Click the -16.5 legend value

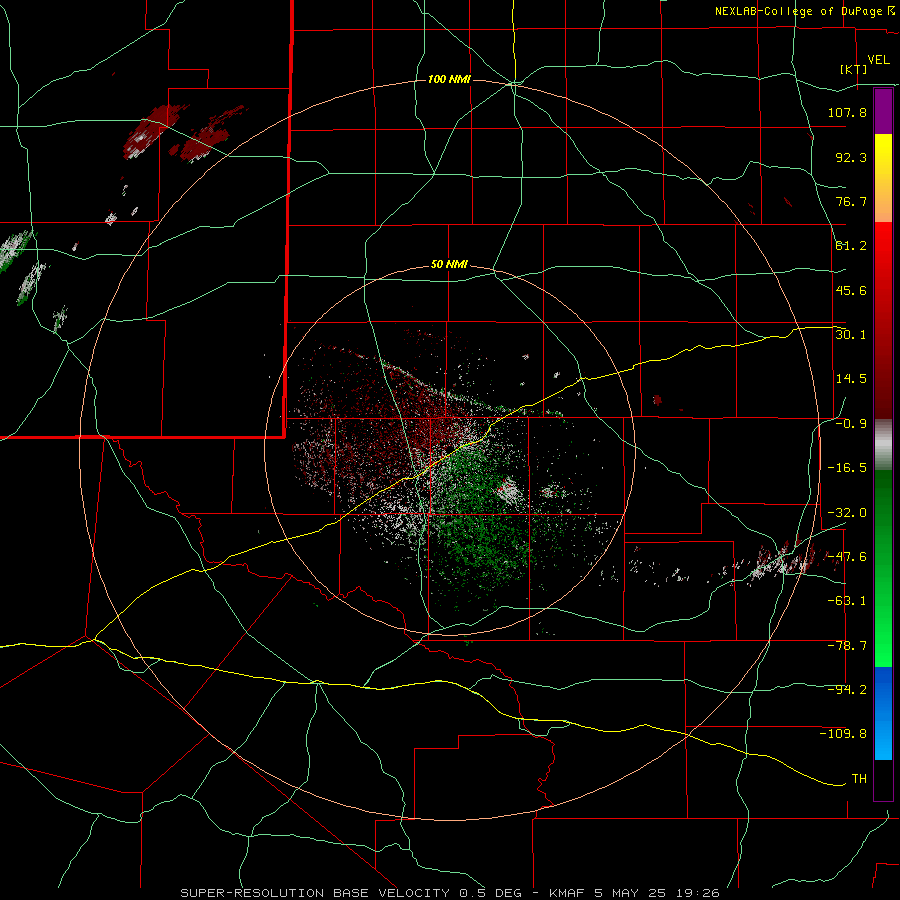tap(847, 468)
